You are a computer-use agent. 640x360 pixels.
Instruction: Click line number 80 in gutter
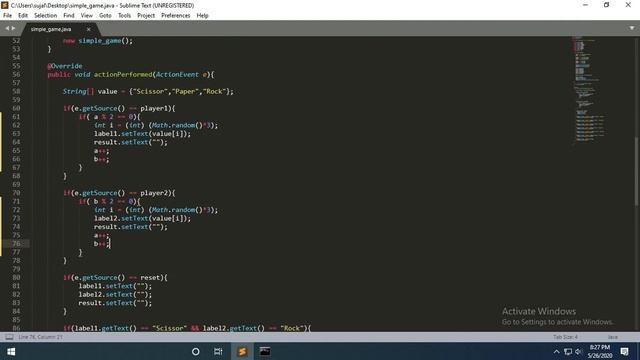pyautogui.click(x=16, y=278)
